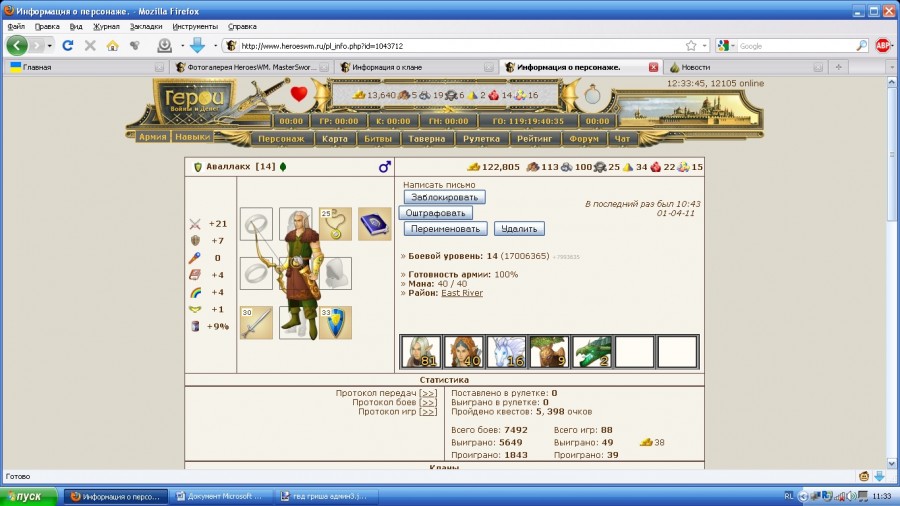
Task: Switch to Информация о клане tab
Action: coord(416,67)
